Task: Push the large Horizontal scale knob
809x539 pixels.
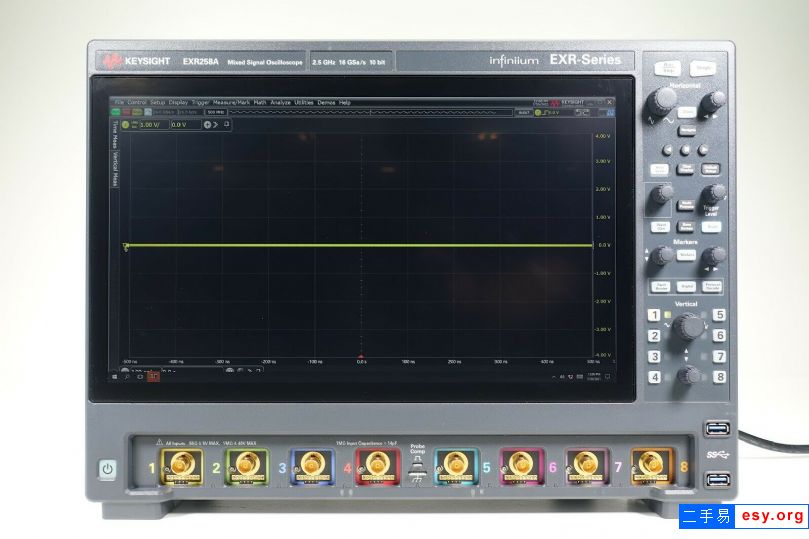Action: point(661,102)
